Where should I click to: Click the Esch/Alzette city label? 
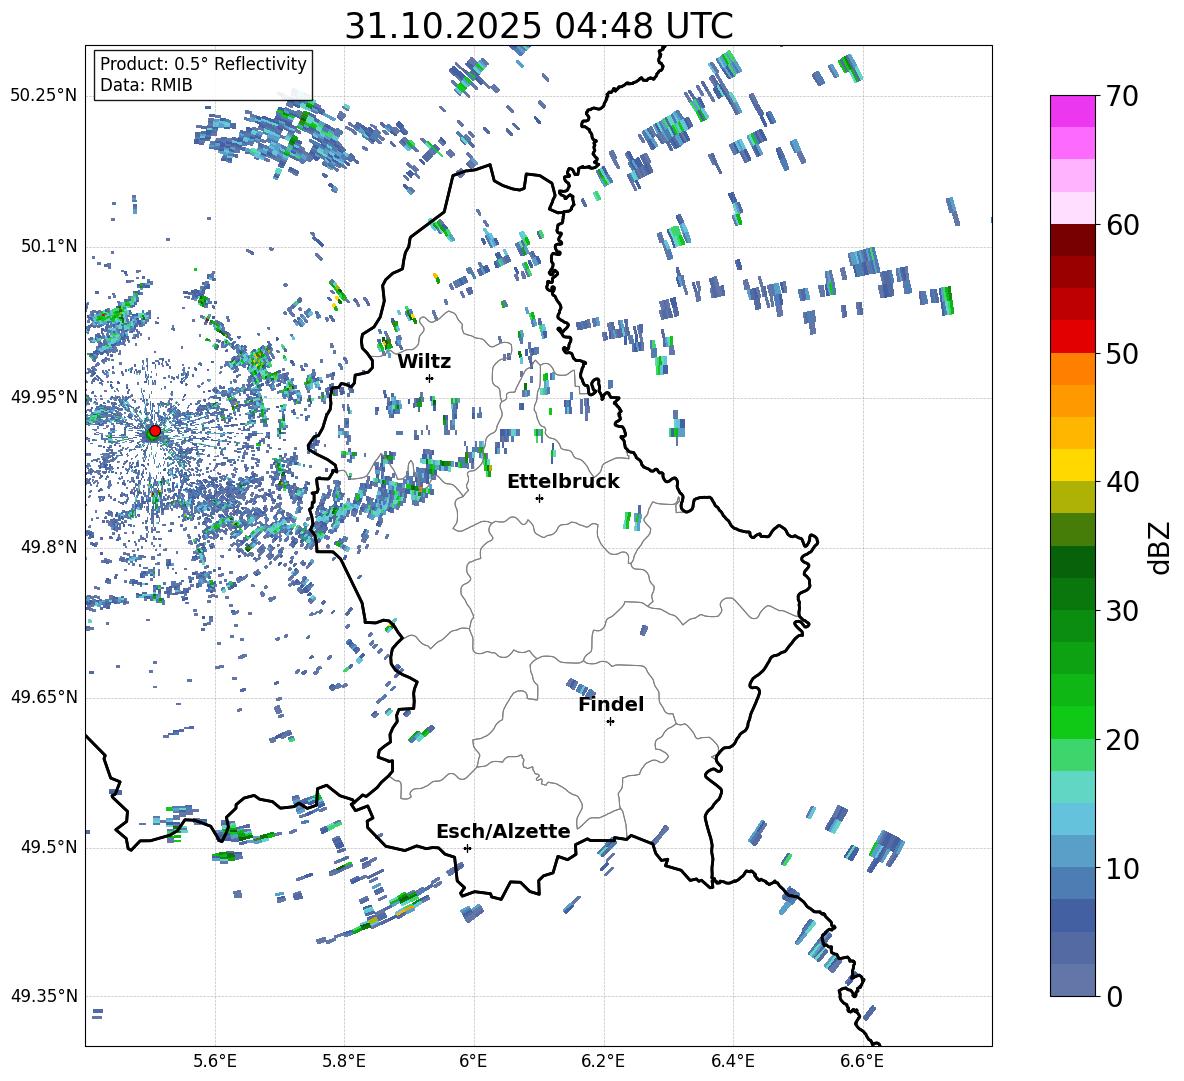coord(503,831)
